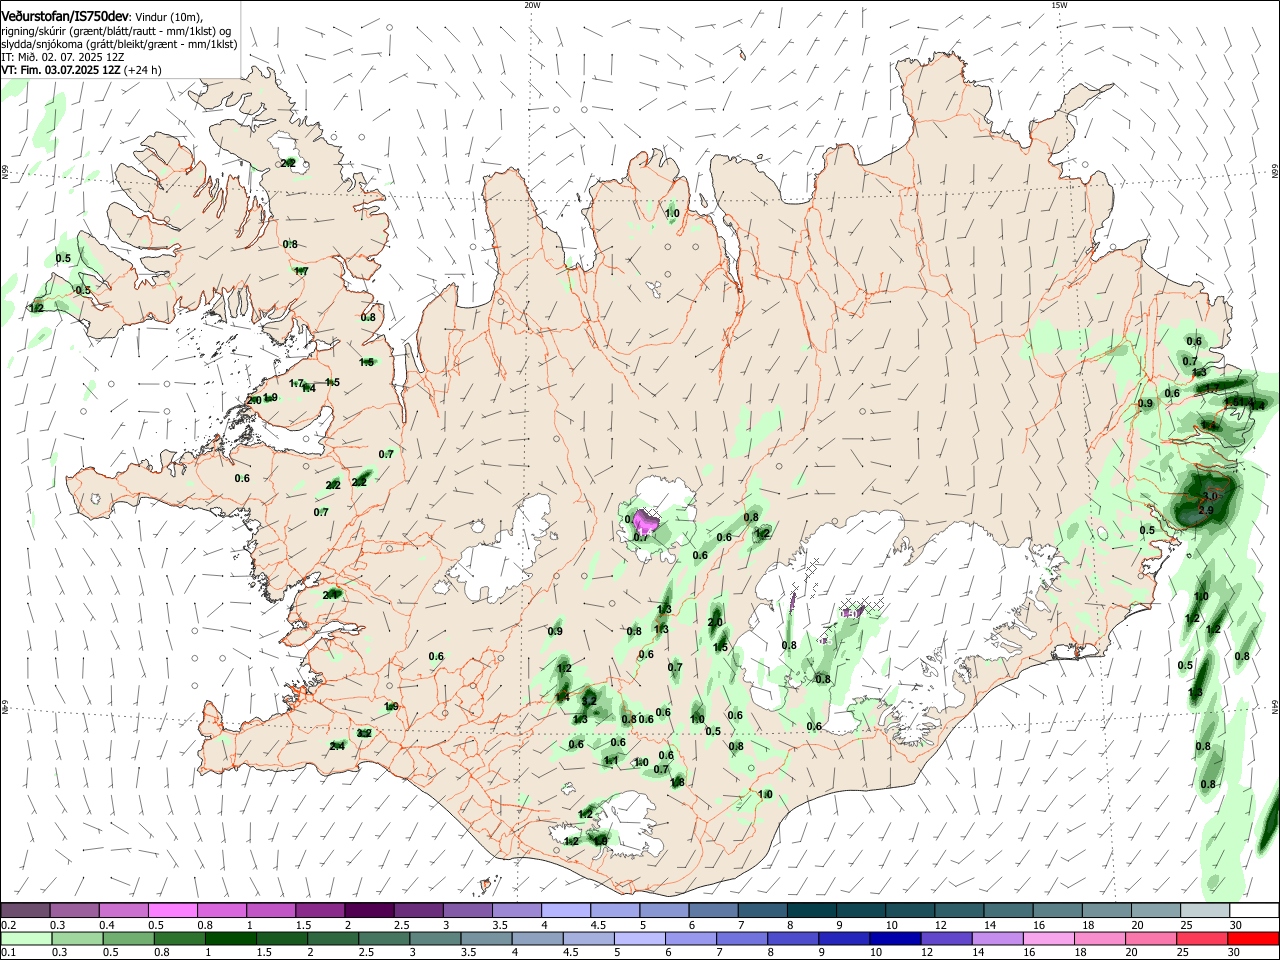Click the IT: Mið. 02. 07. 2025 12Z line
The width and height of the screenshot is (1280, 960).
click(62, 57)
